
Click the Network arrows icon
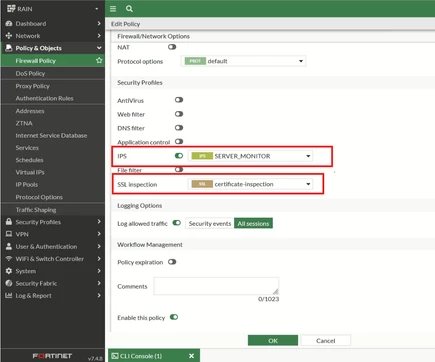(9, 36)
